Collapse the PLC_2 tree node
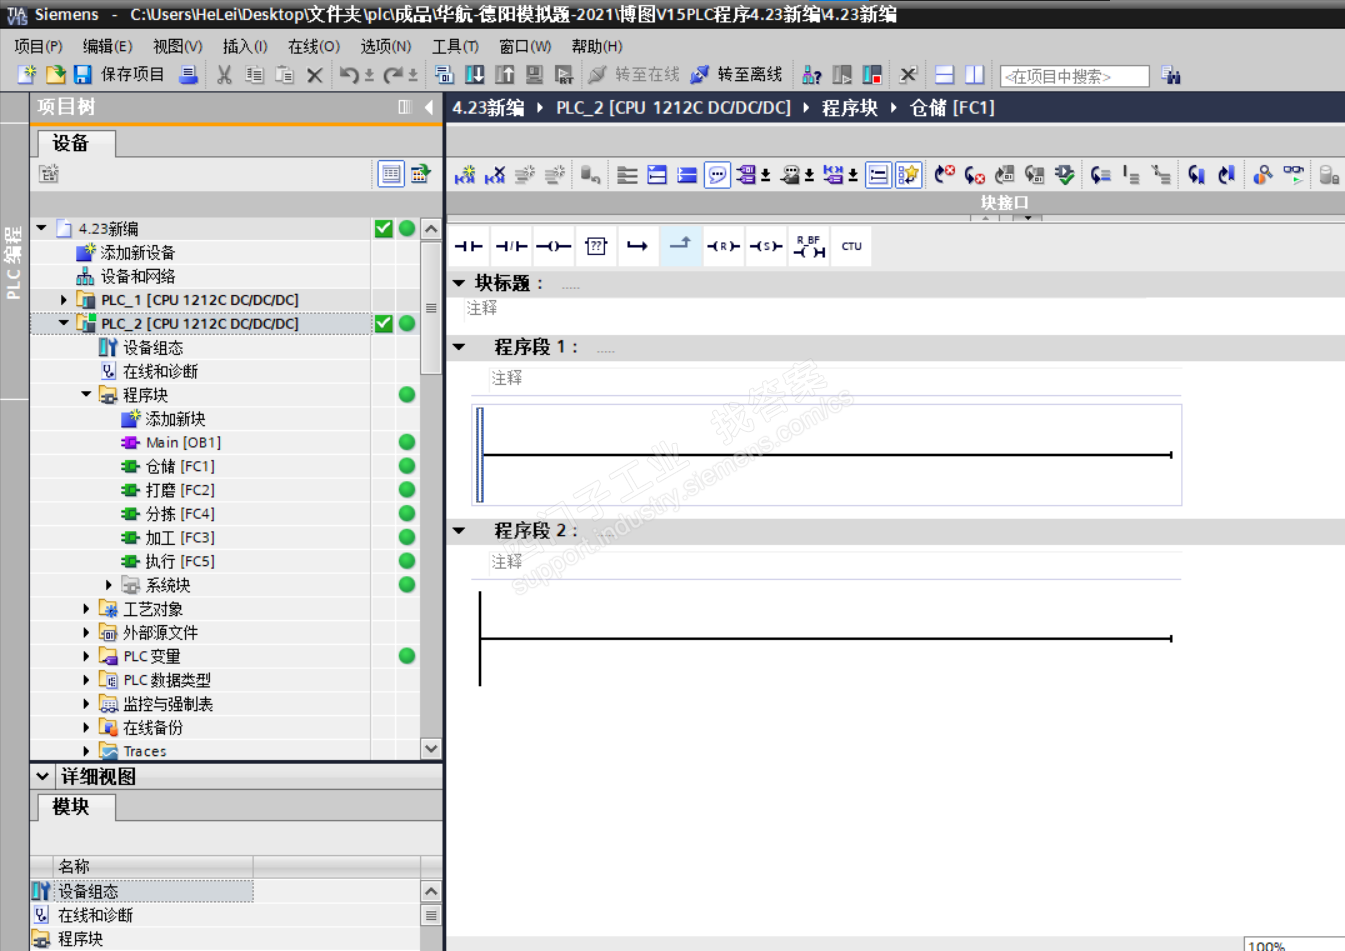 [x=64, y=323]
